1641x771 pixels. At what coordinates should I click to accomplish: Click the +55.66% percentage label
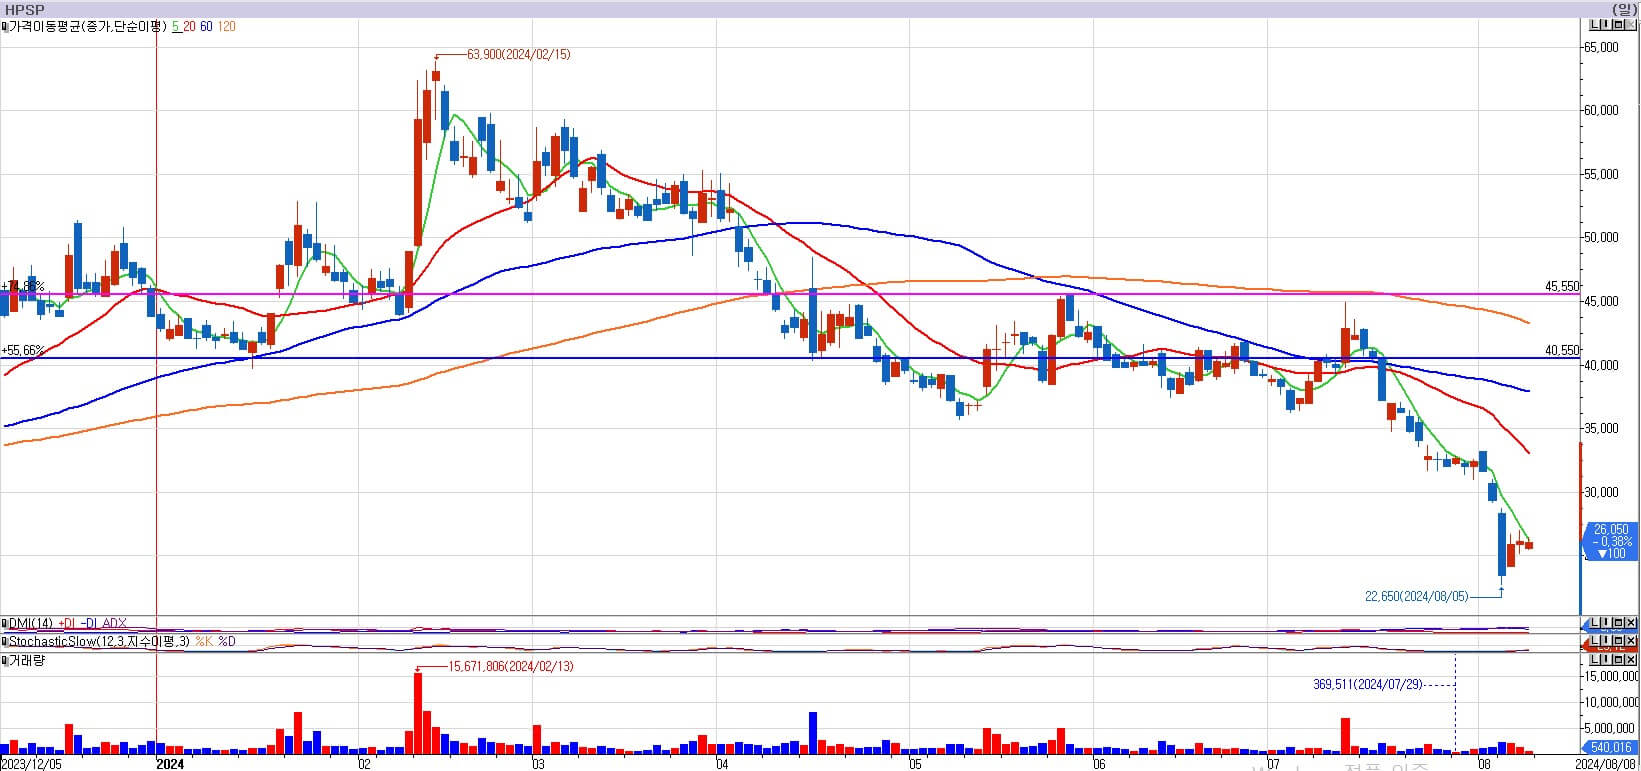(22, 350)
